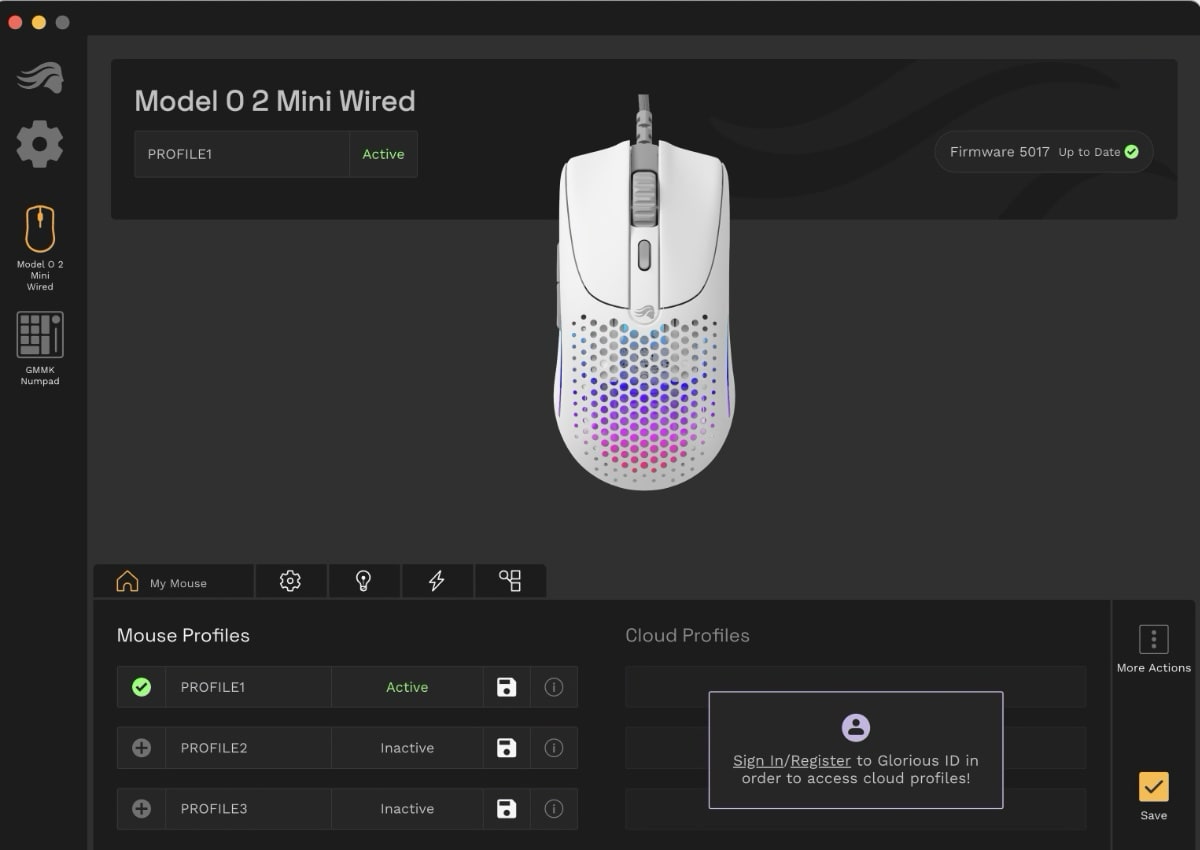Show info for PROFILE3
The height and width of the screenshot is (850, 1200).
[x=554, y=809]
